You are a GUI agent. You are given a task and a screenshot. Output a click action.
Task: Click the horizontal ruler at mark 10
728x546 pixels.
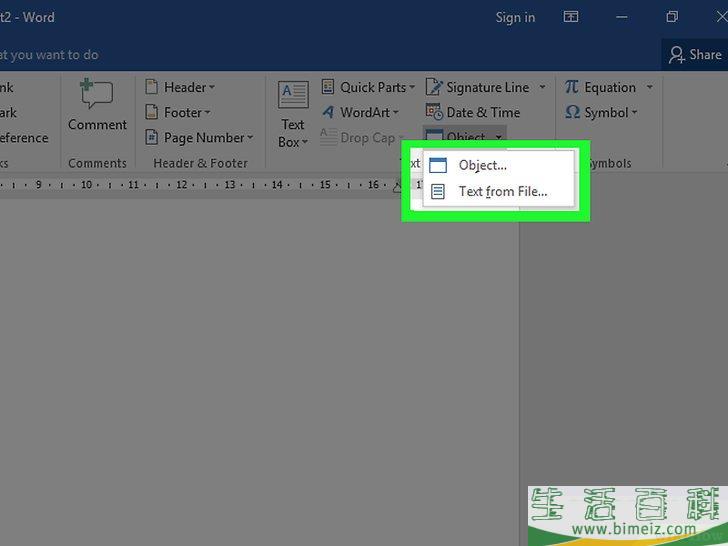coord(86,185)
